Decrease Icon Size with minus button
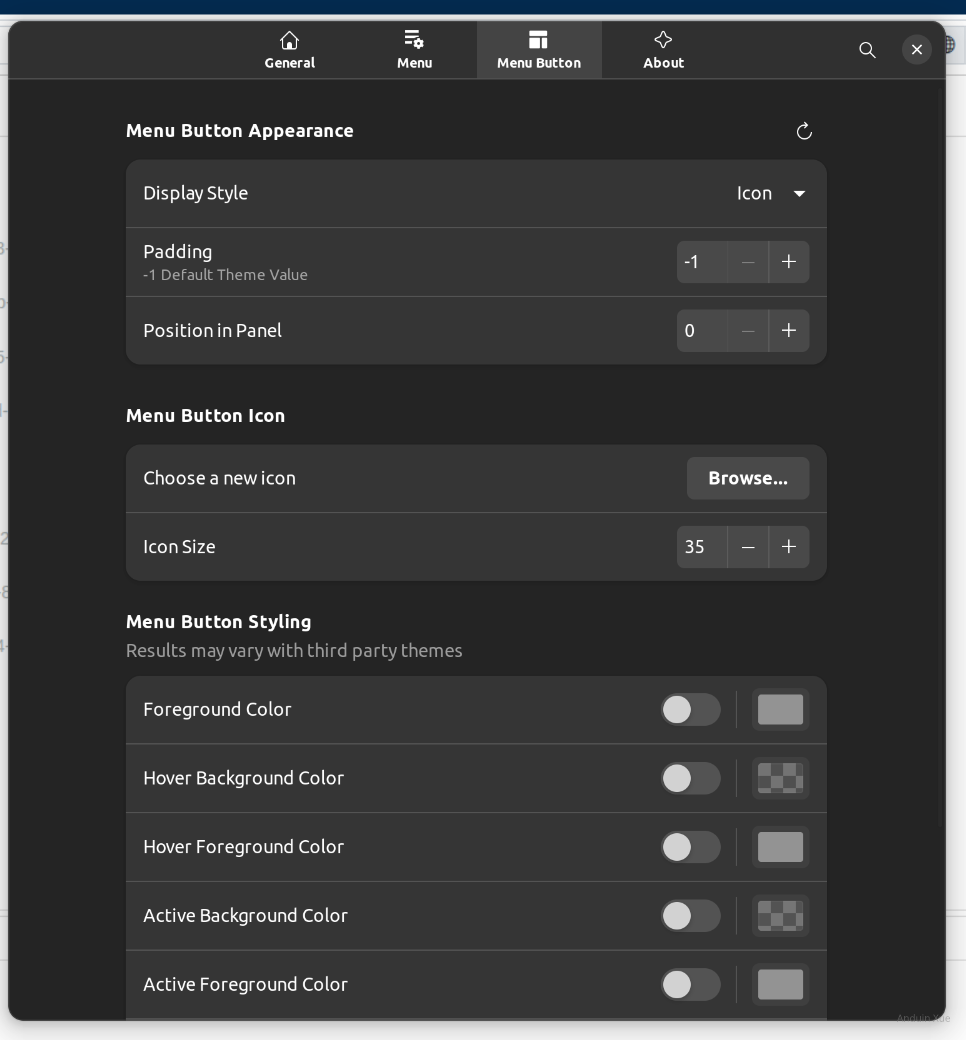This screenshot has height=1040, width=966. (748, 547)
